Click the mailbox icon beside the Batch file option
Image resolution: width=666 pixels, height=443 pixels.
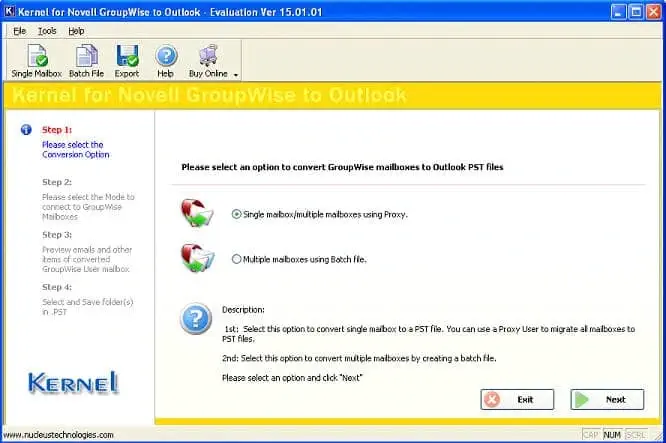pos(198,257)
